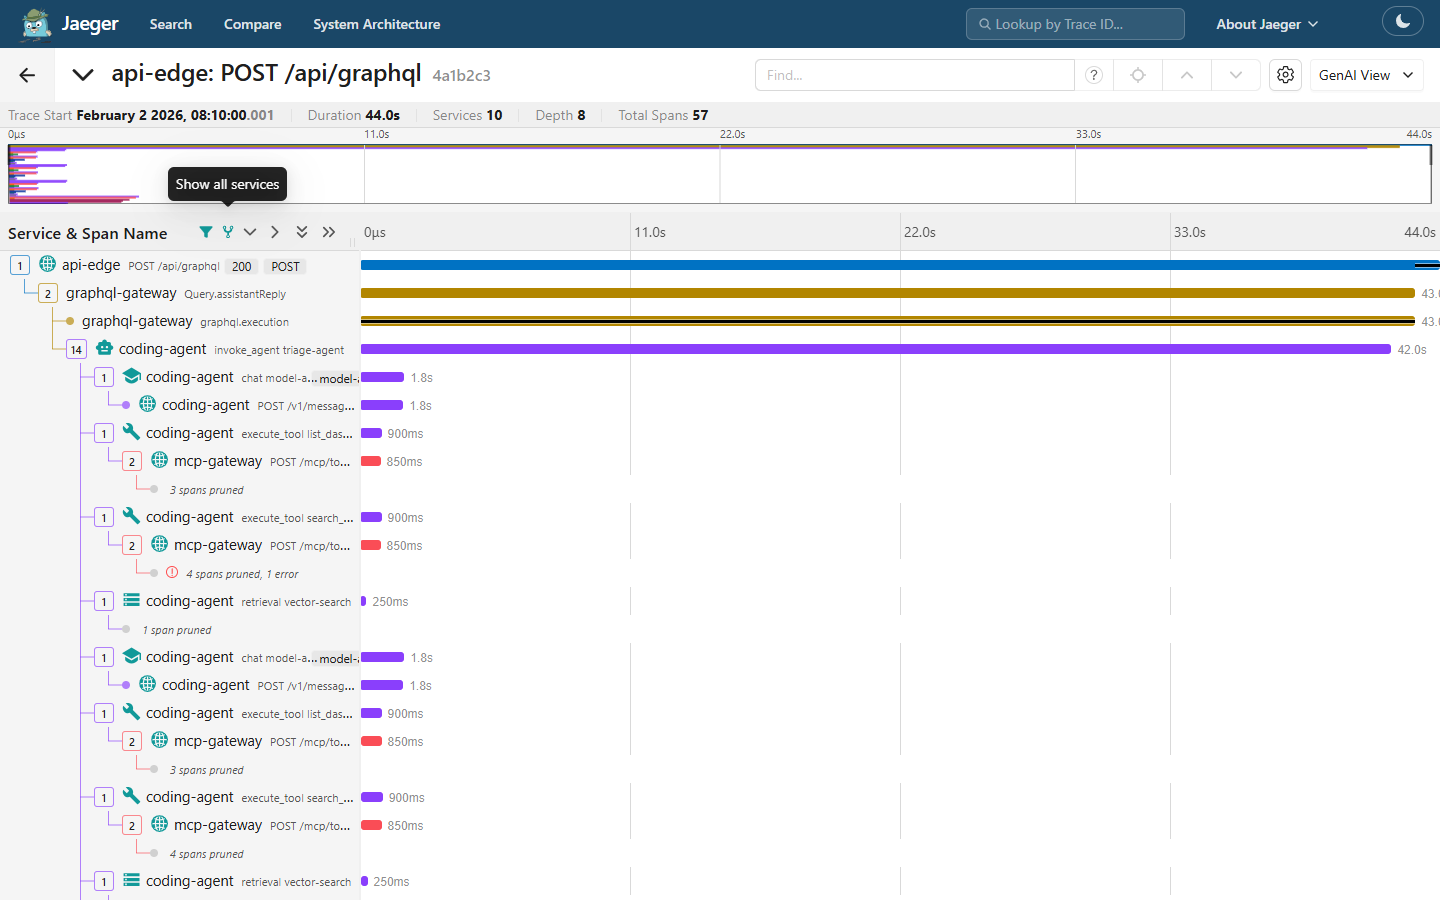
Task: Expand one level with single down chevron
Action: tap(250, 232)
